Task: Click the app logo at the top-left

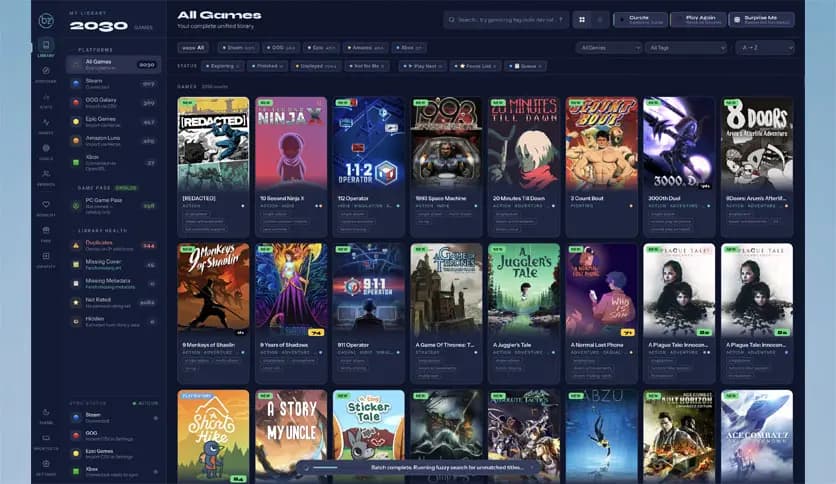Action: click(46, 21)
